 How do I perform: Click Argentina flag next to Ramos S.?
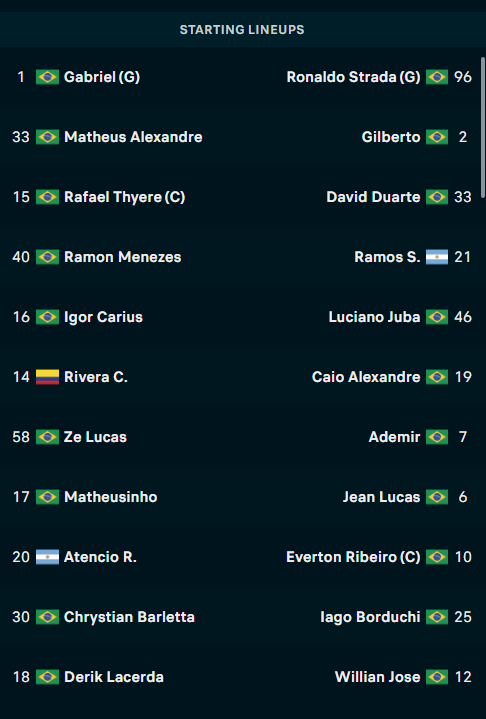[x=436, y=257]
